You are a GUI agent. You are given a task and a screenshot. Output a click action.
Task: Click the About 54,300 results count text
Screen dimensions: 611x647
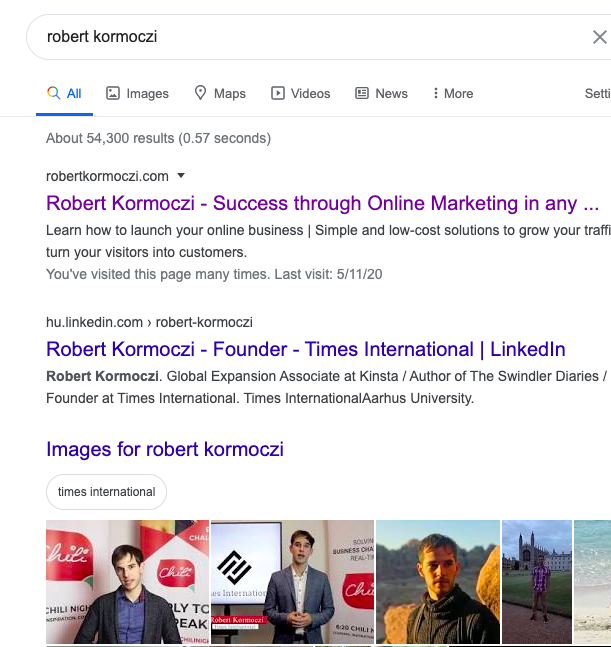pos(158,138)
